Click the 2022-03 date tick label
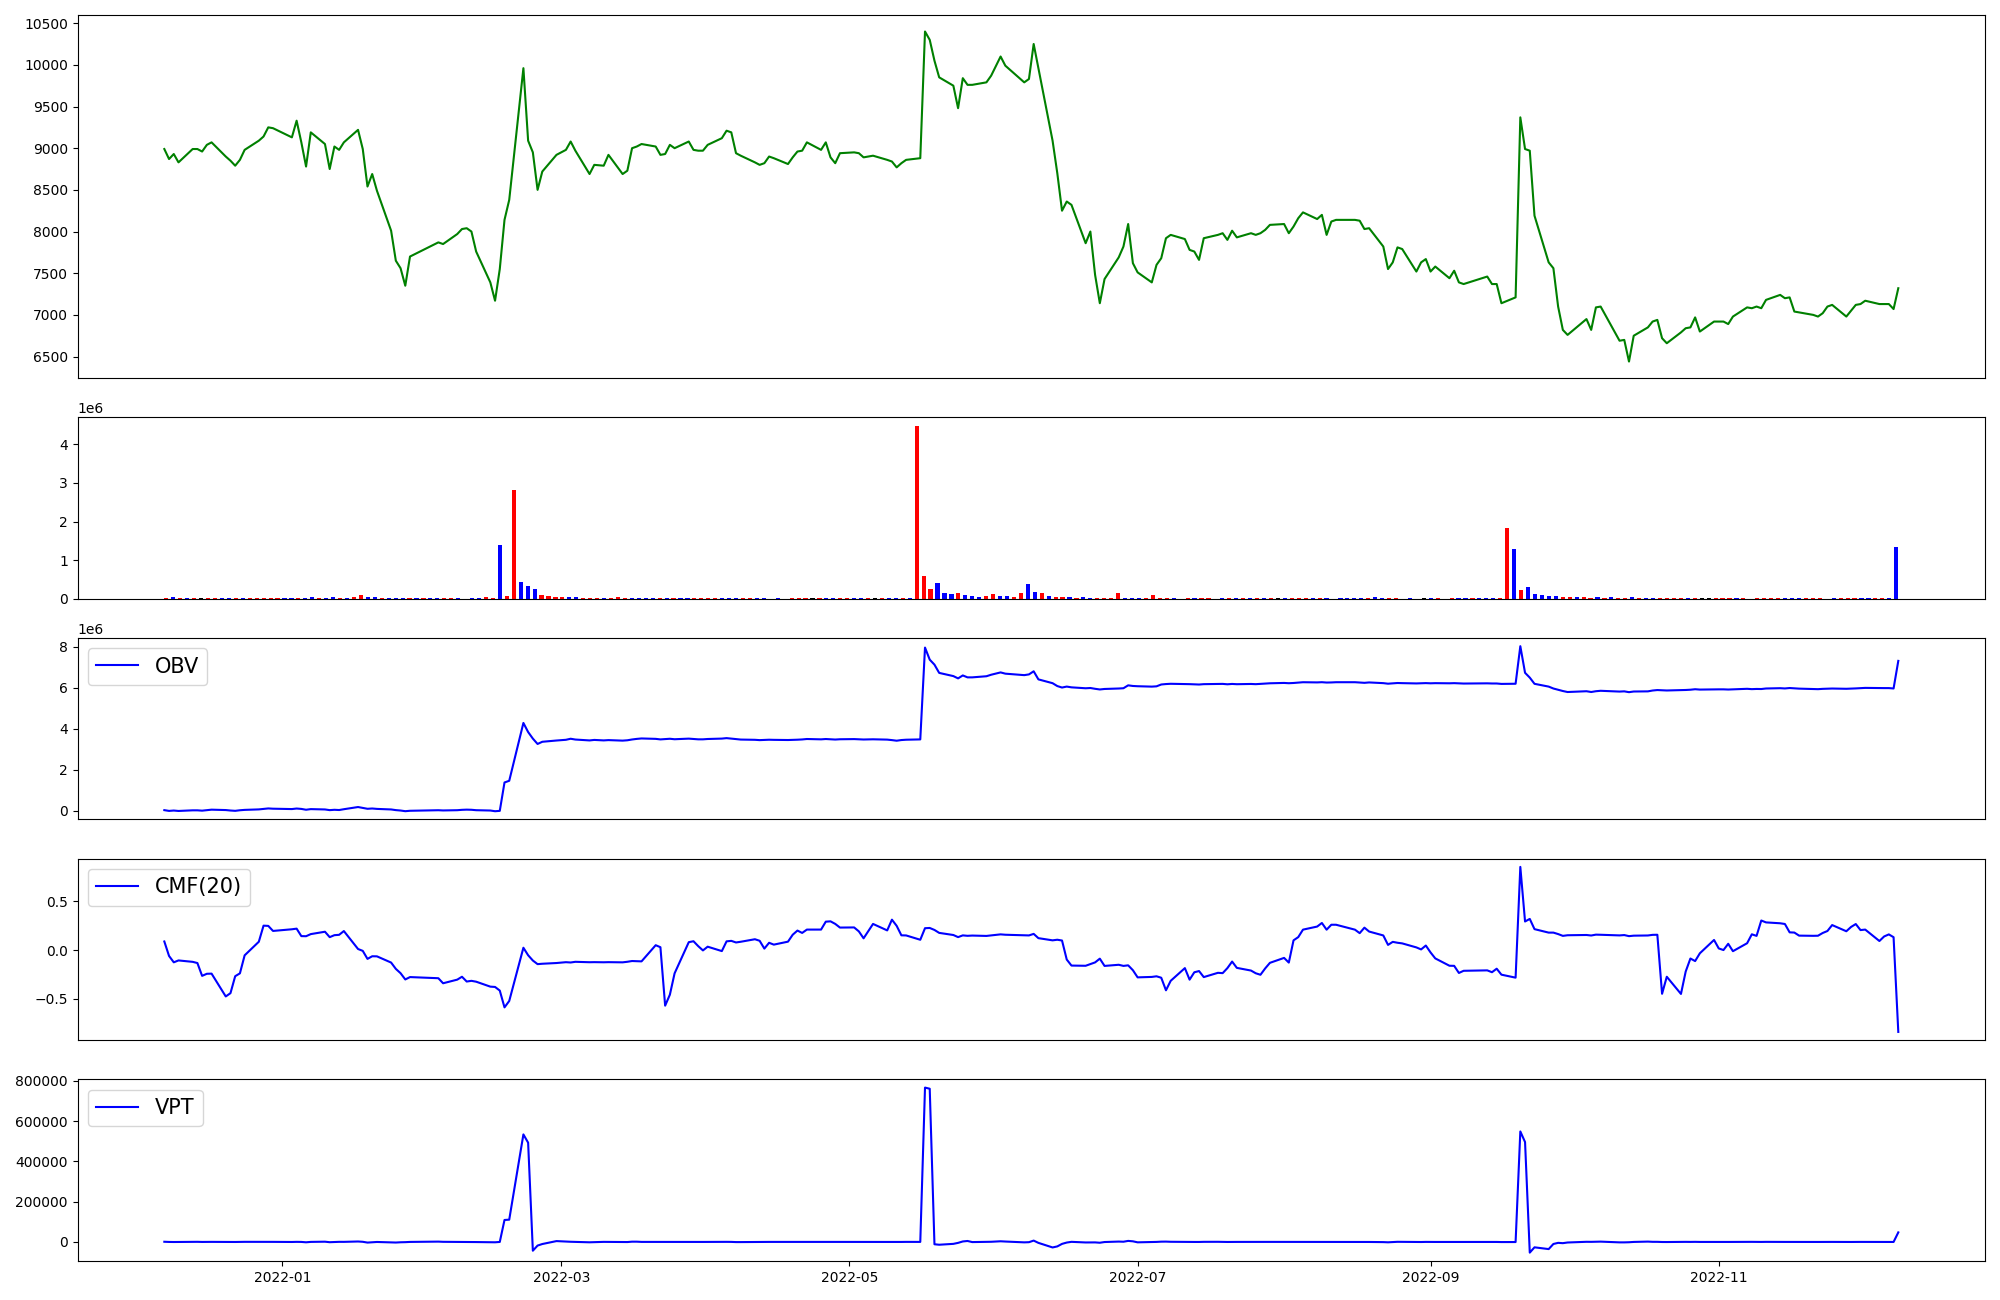This screenshot has height=1300, width=2000. pos(561,1277)
